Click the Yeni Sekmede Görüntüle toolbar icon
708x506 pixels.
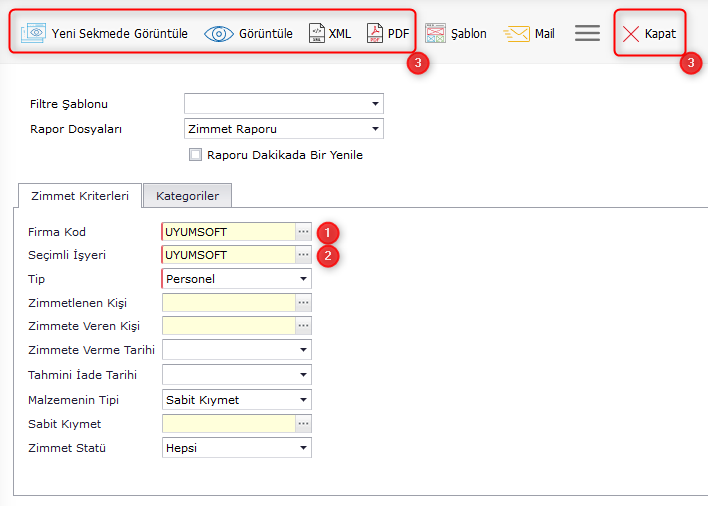point(34,33)
